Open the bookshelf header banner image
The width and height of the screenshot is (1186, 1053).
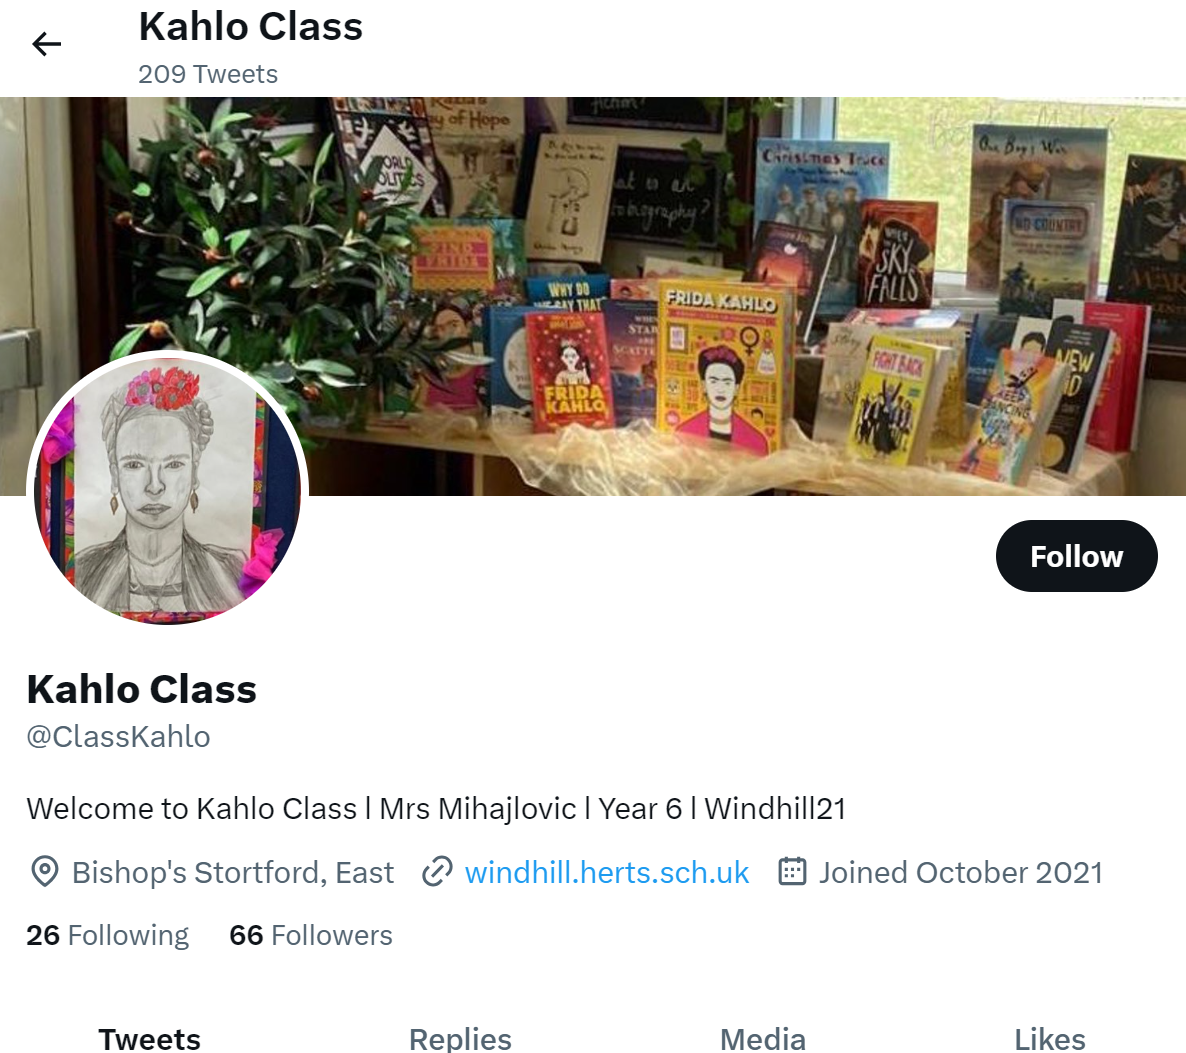[x=593, y=297]
